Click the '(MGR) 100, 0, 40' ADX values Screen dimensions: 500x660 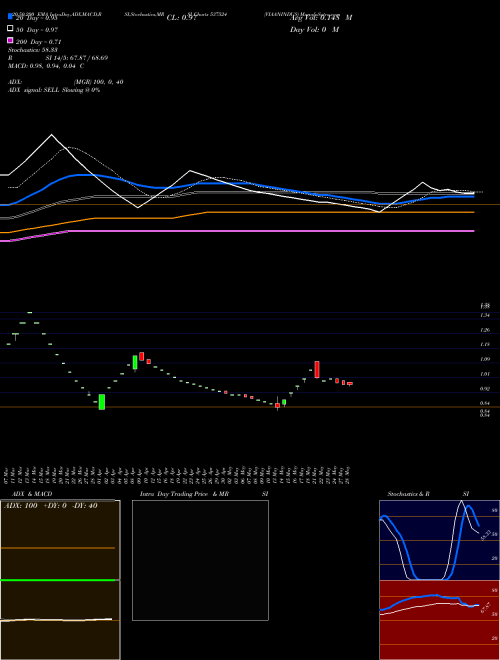click(98, 82)
